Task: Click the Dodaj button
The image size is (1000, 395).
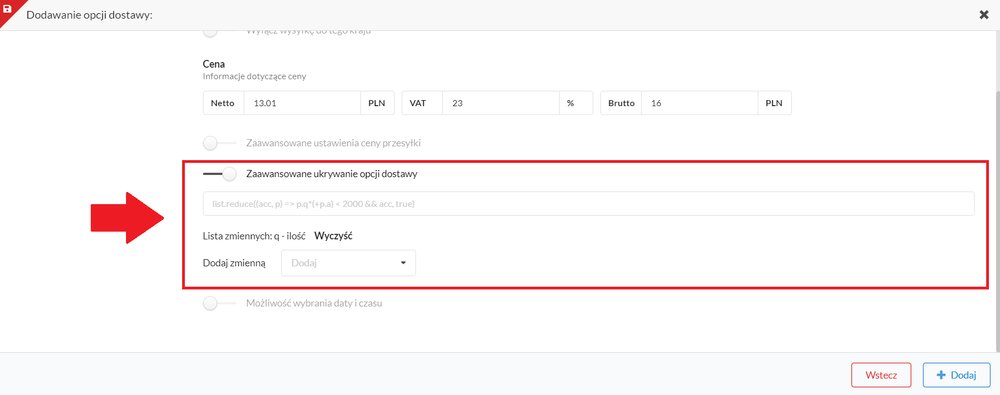Action: [957, 375]
